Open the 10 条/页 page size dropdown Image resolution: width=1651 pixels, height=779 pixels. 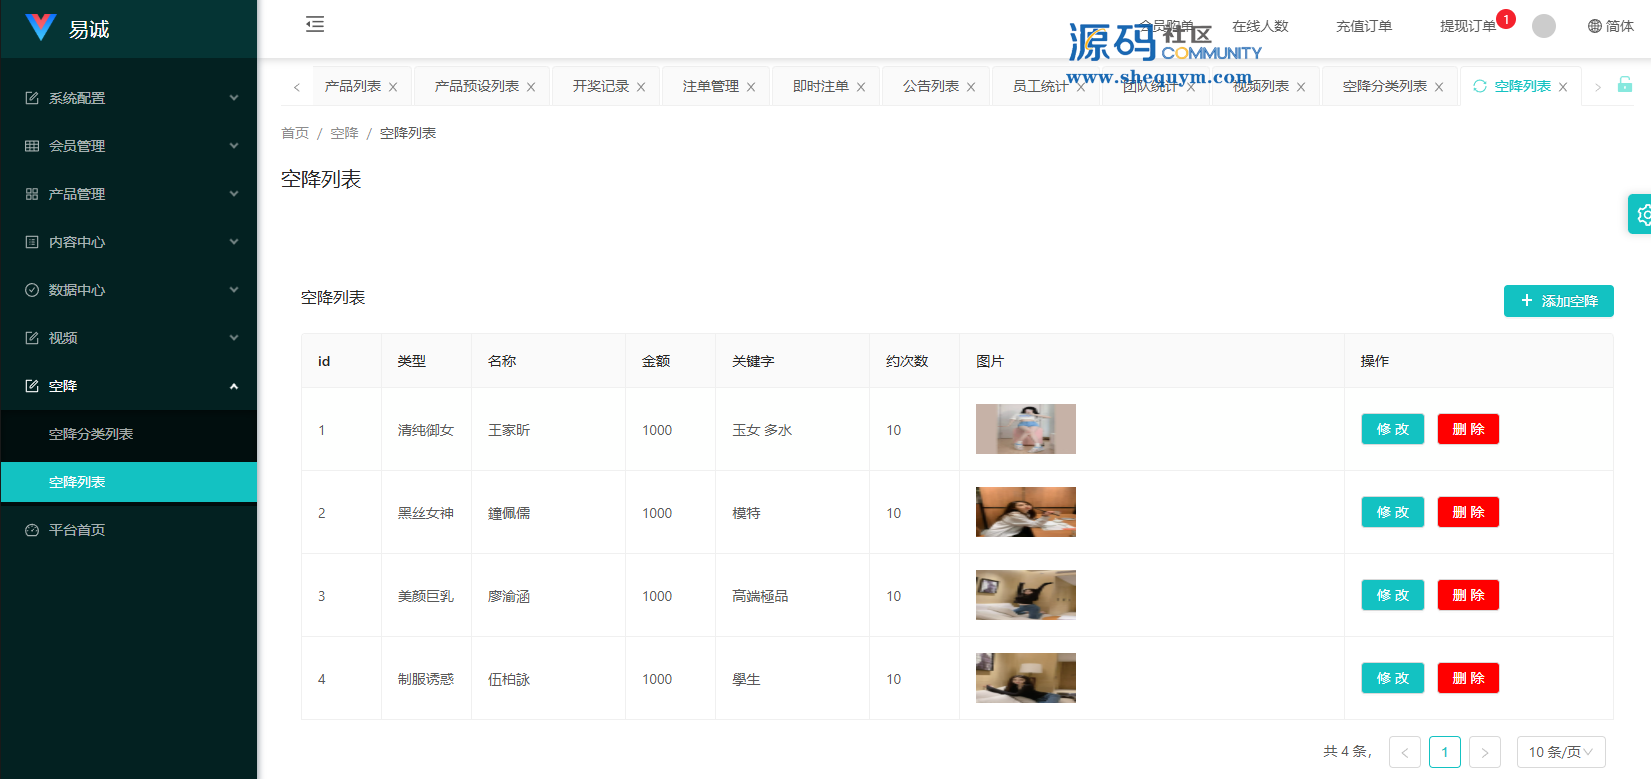(1560, 752)
